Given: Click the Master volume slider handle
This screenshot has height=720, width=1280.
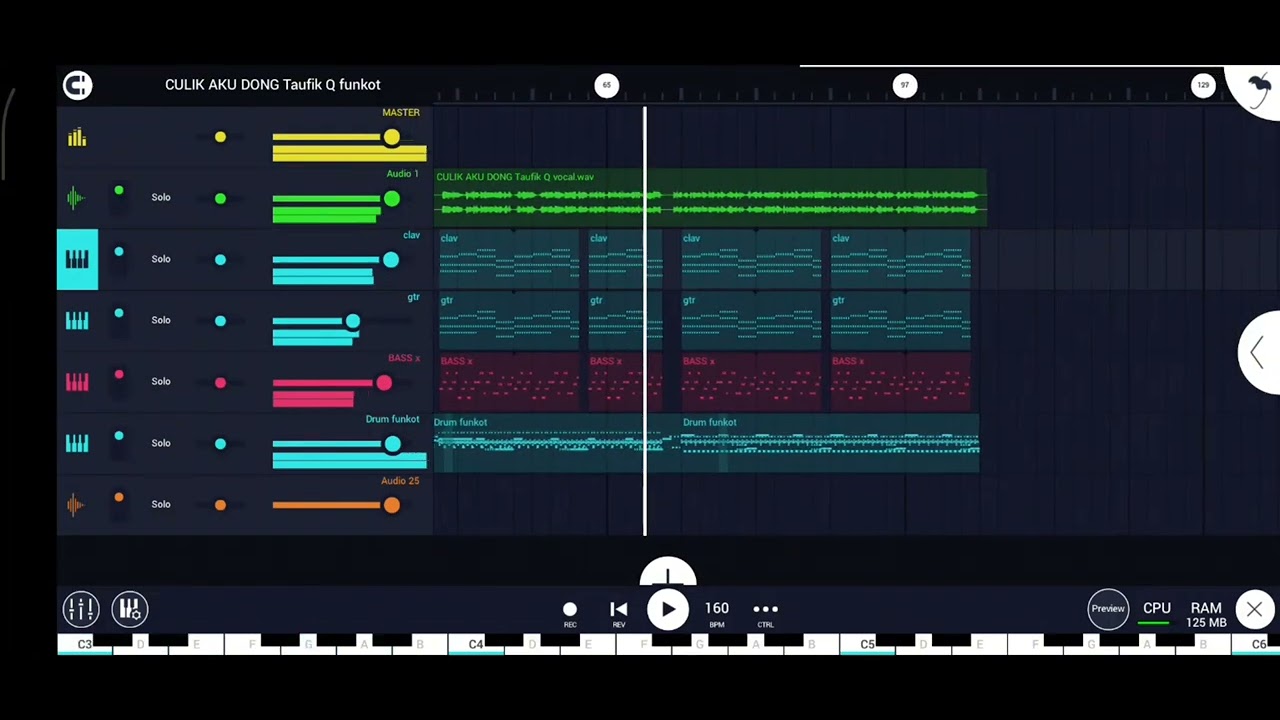Looking at the screenshot, I should coord(391,137).
